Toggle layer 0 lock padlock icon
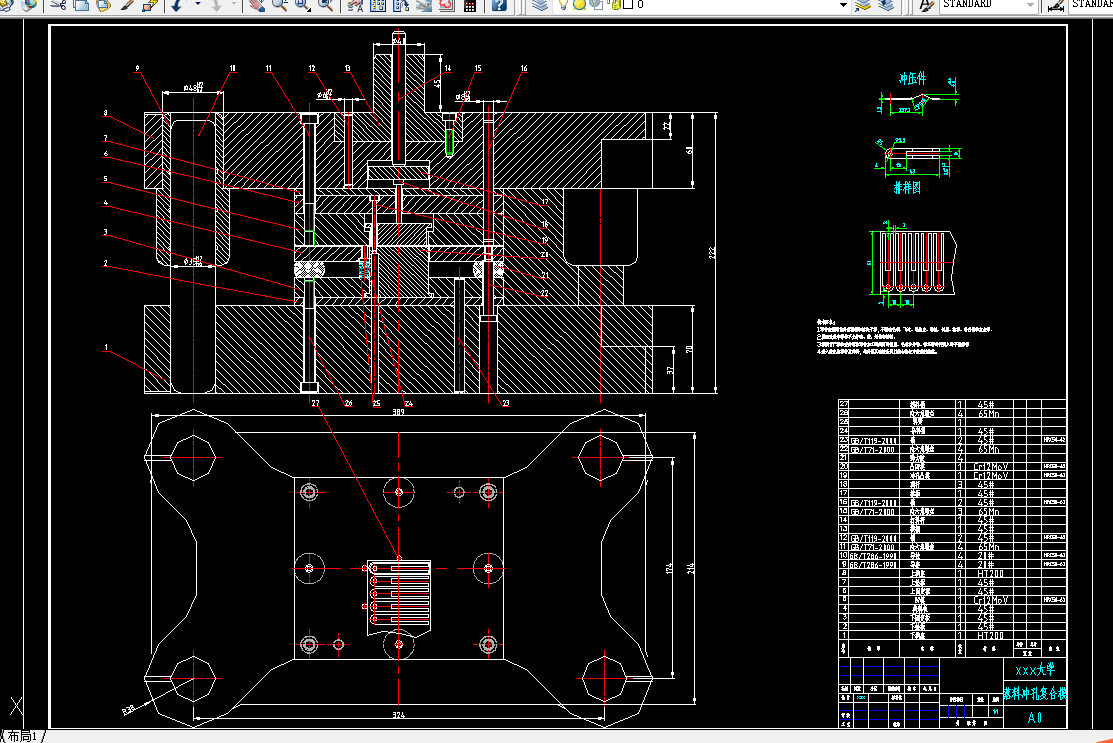 tap(615, 5)
